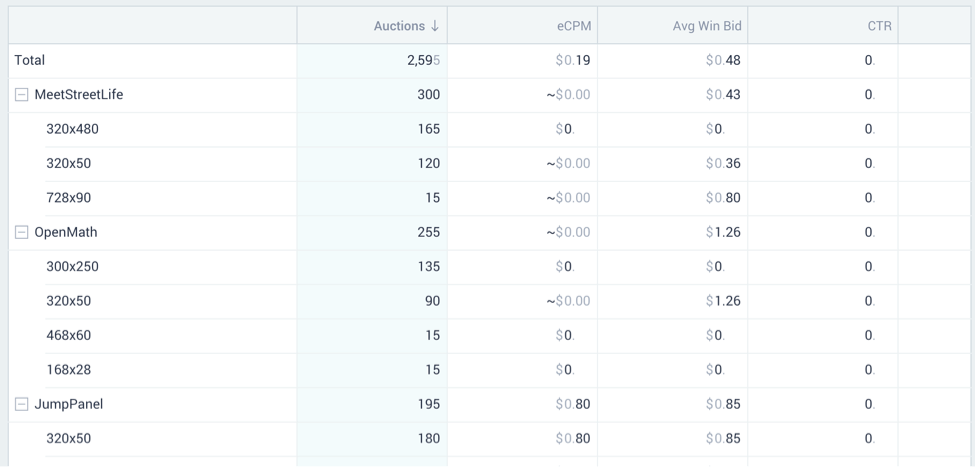Image resolution: width=975 pixels, height=467 pixels.
Task: Sort by Avg Win Bid column
Action: (x=706, y=26)
